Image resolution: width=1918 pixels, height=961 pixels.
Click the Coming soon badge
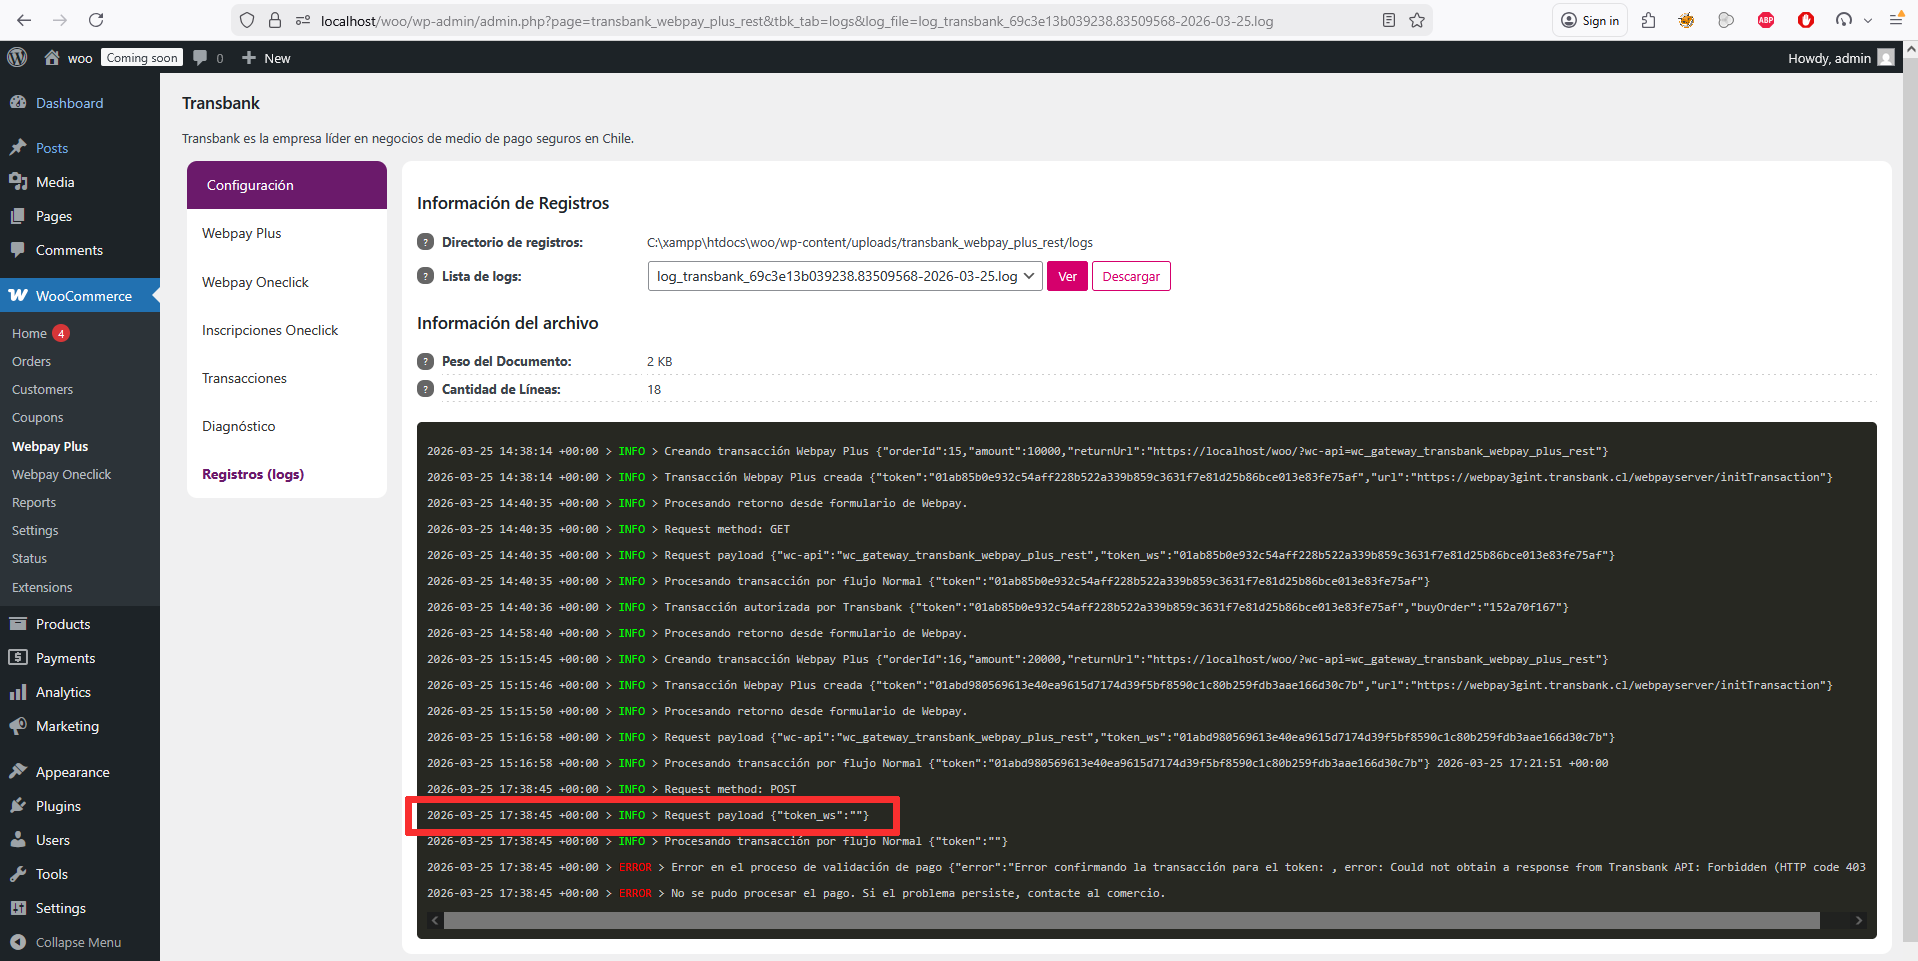(x=142, y=58)
